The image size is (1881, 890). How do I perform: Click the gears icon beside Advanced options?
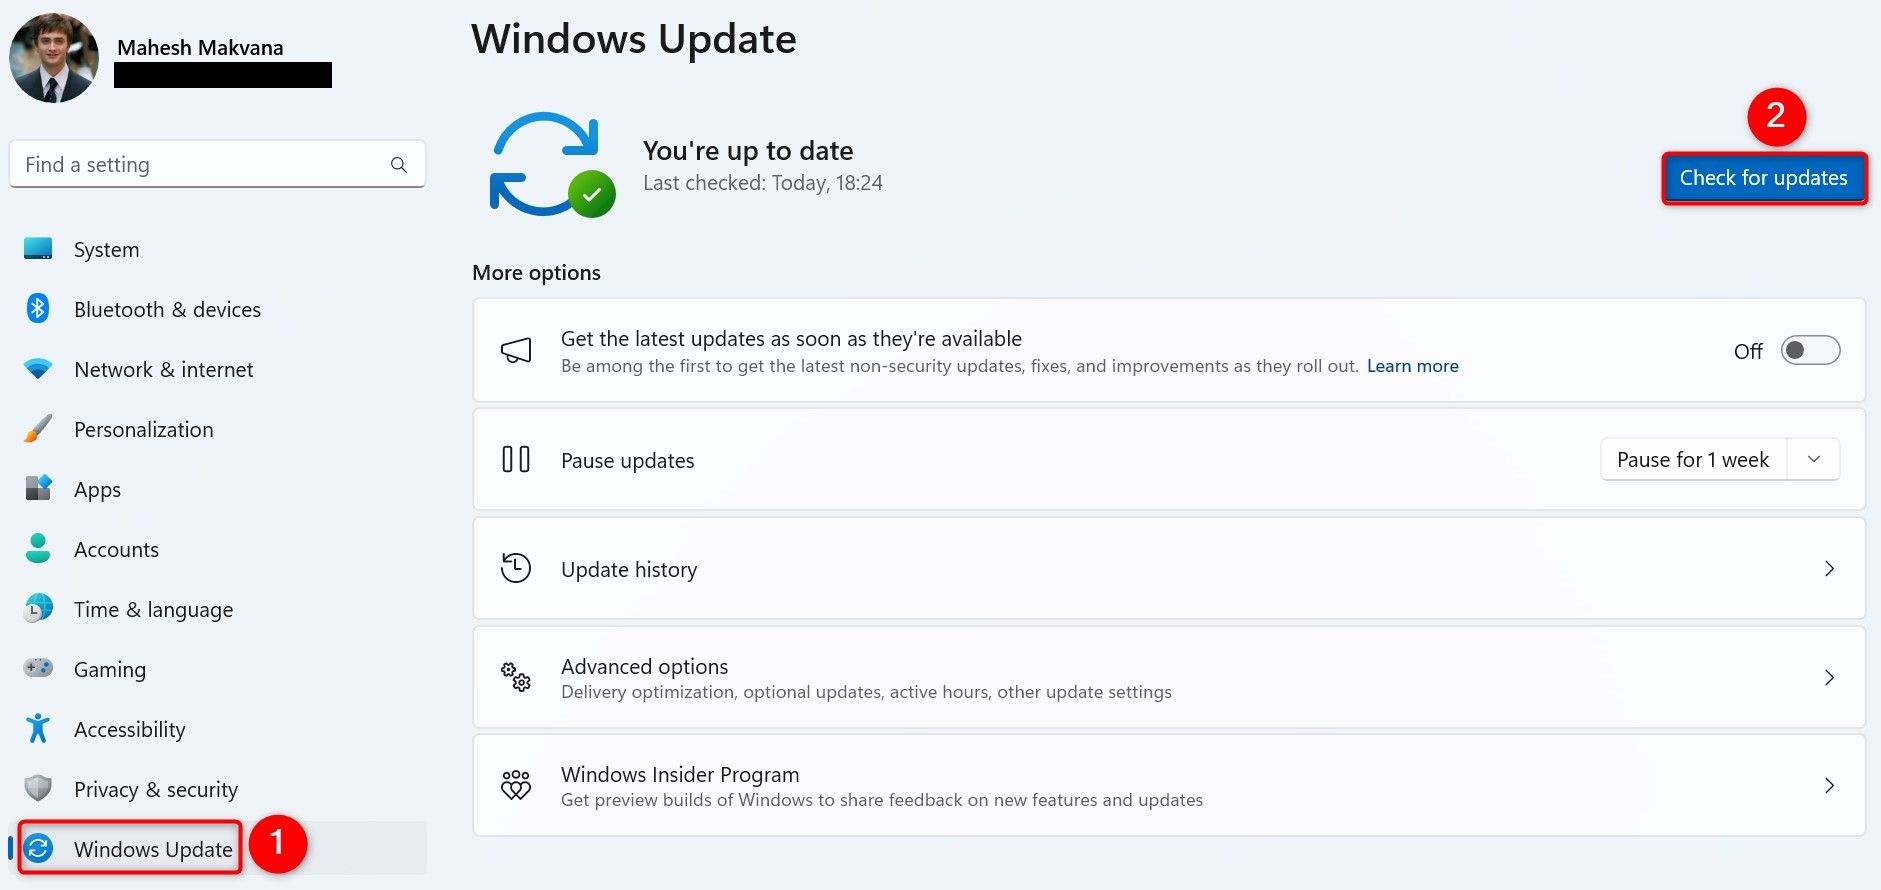516,677
